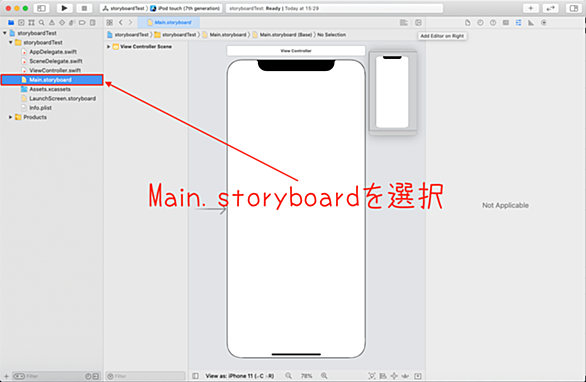Screen dimensions: 586x382
Task: Stop the running scheme
Action: point(84,8)
